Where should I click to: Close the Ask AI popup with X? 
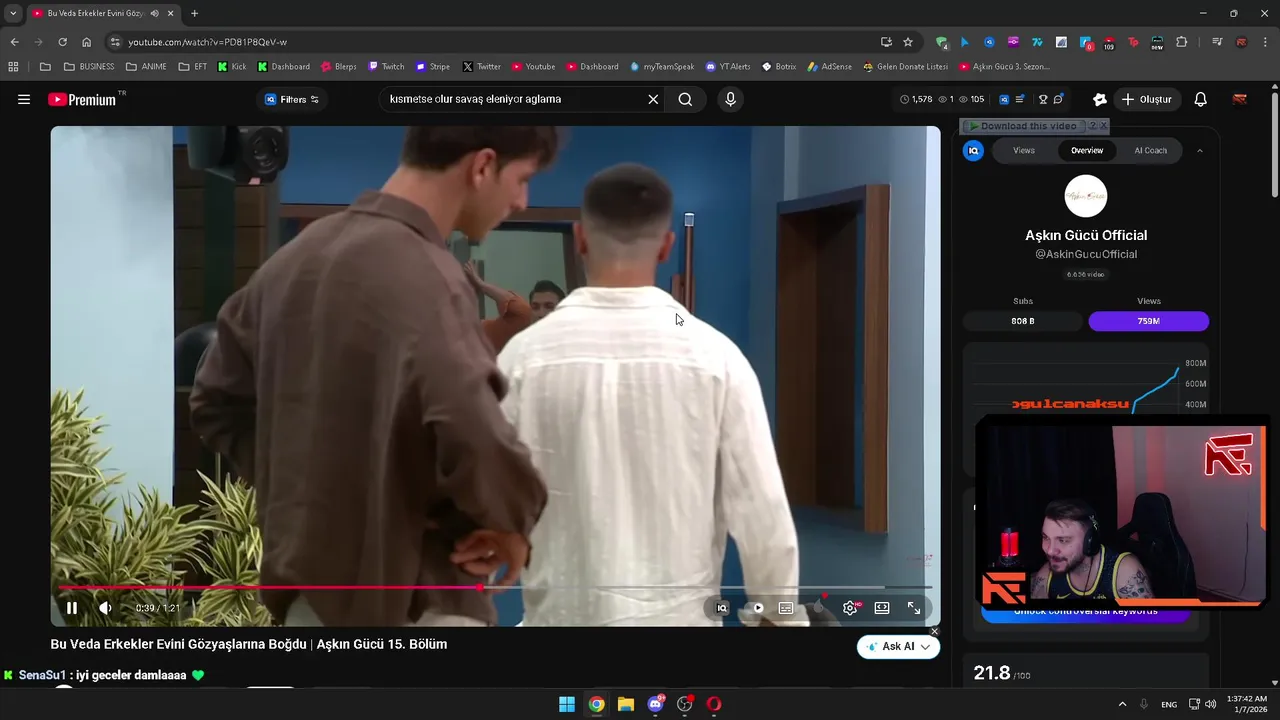point(935,631)
